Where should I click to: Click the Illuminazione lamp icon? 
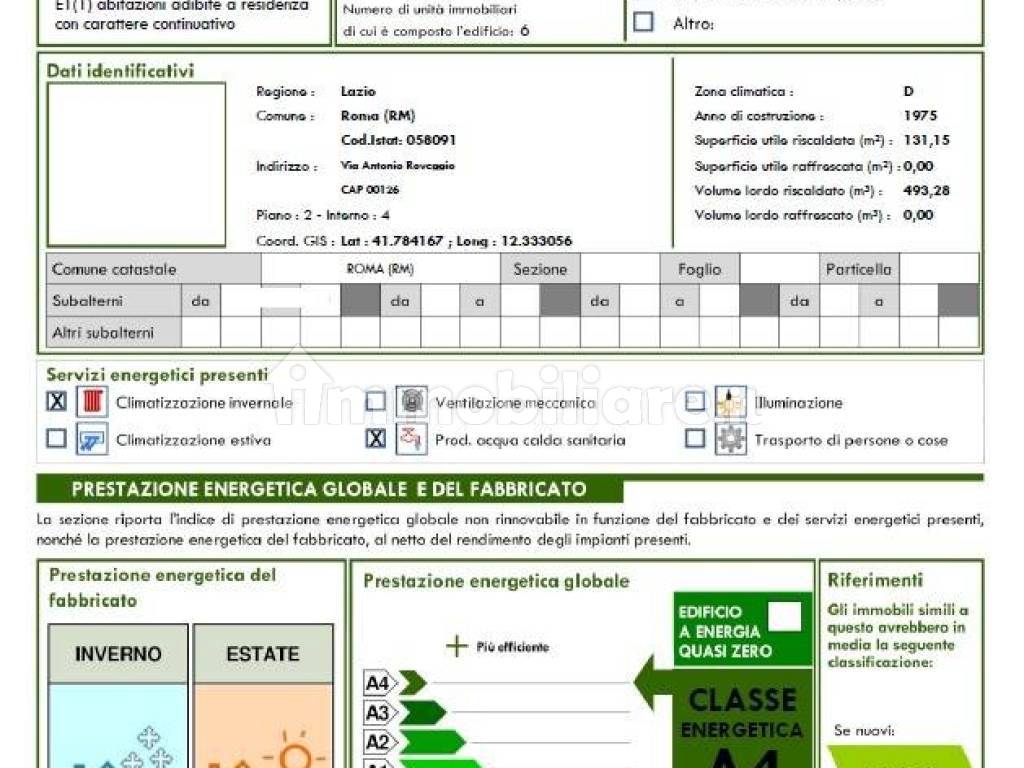[731, 402]
